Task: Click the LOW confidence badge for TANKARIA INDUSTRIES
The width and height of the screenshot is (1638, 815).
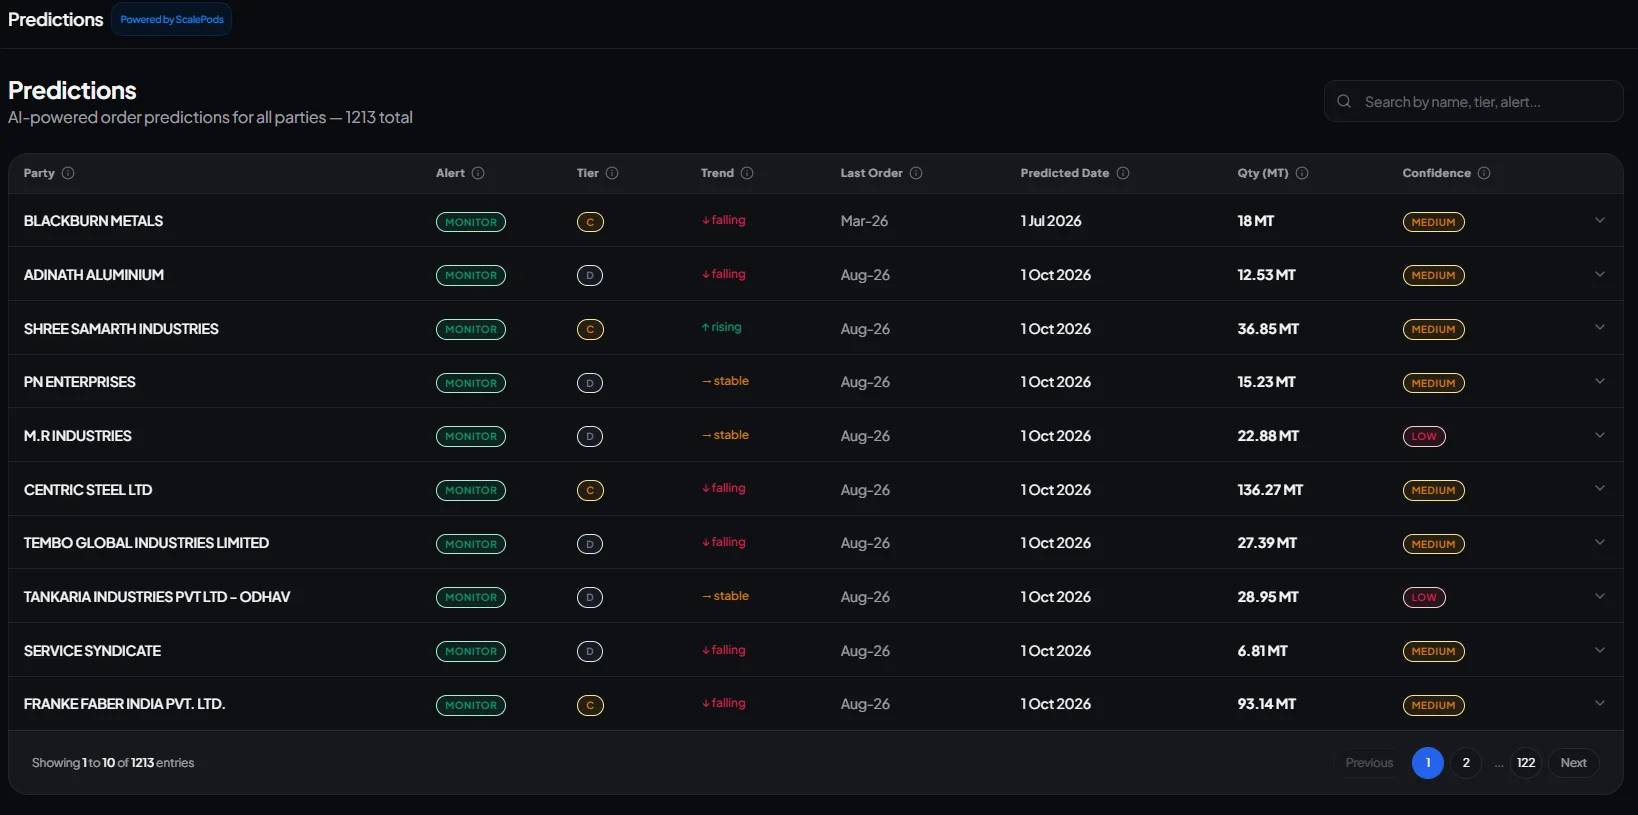Action: (x=1424, y=597)
